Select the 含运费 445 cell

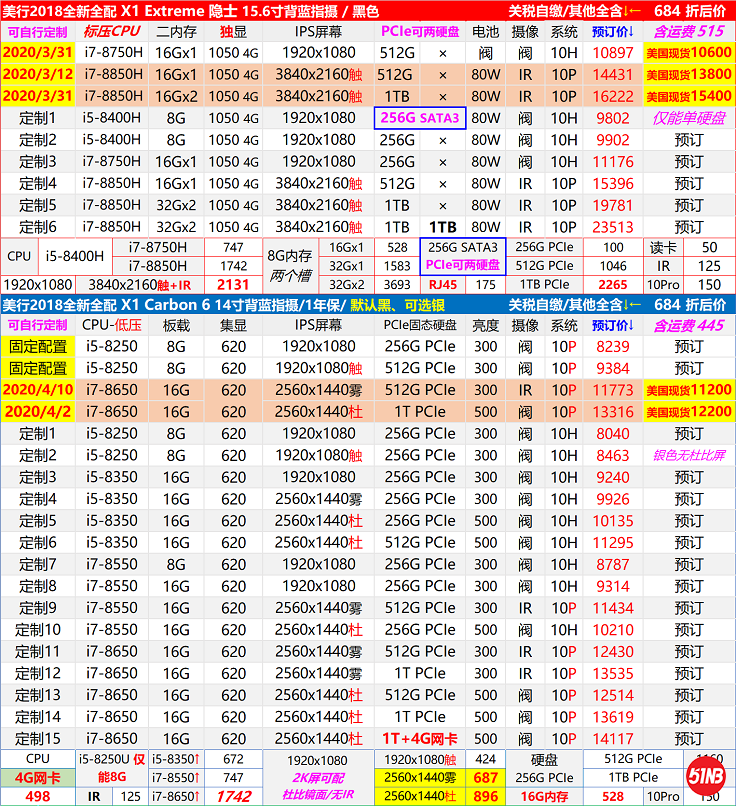(x=688, y=325)
